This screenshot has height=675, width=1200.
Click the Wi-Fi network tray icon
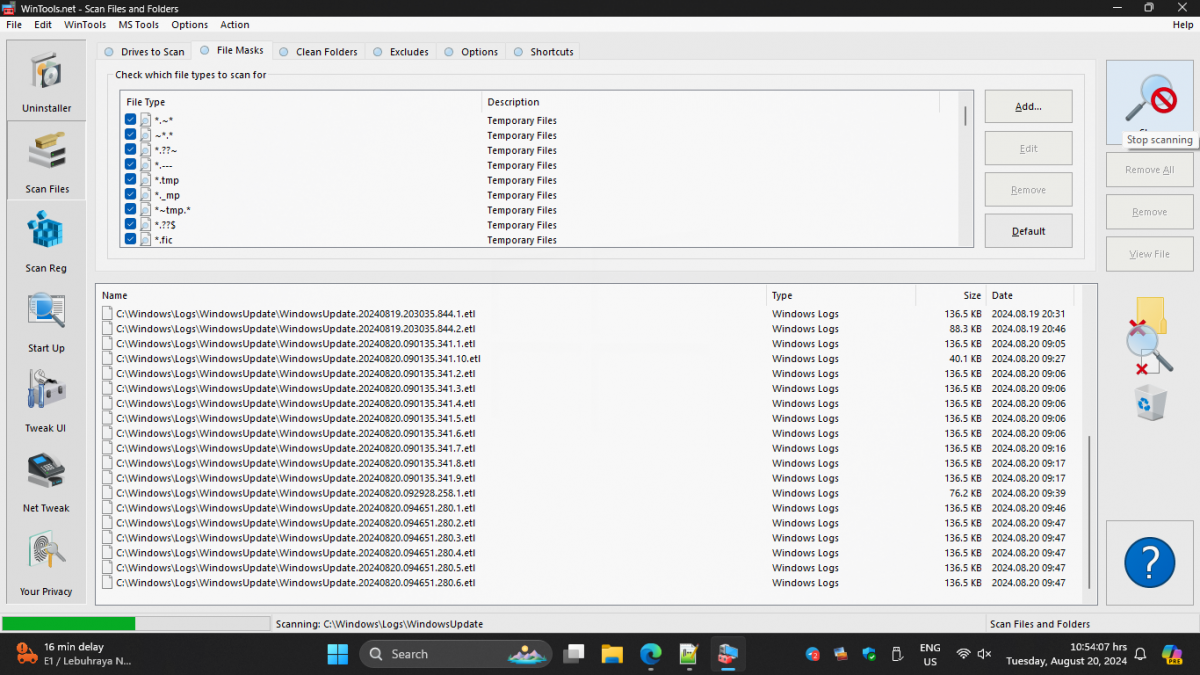[x=963, y=654]
